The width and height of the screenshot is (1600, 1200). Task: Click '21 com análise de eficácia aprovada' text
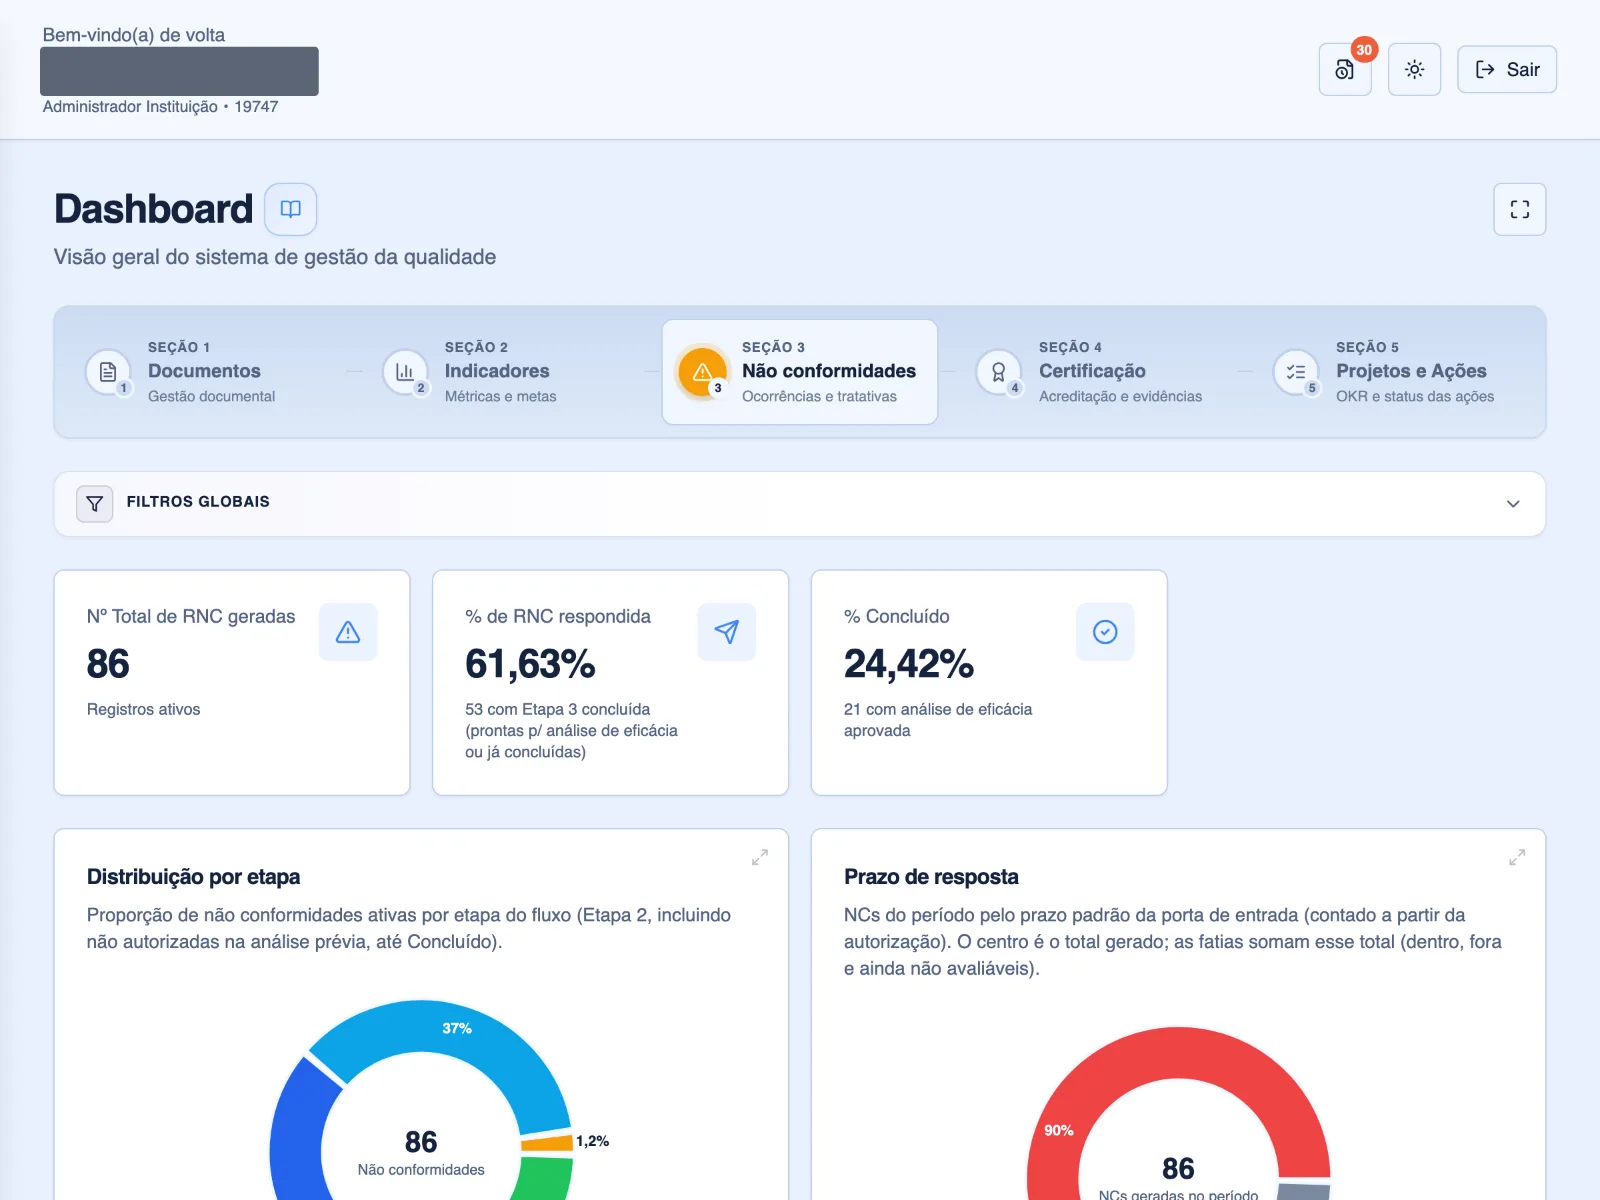tap(938, 720)
